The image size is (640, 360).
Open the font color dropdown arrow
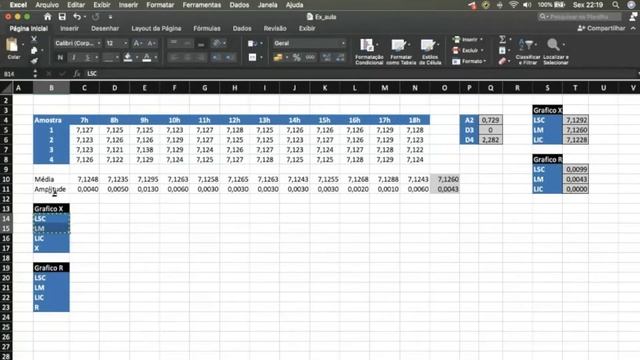[156, 58]
